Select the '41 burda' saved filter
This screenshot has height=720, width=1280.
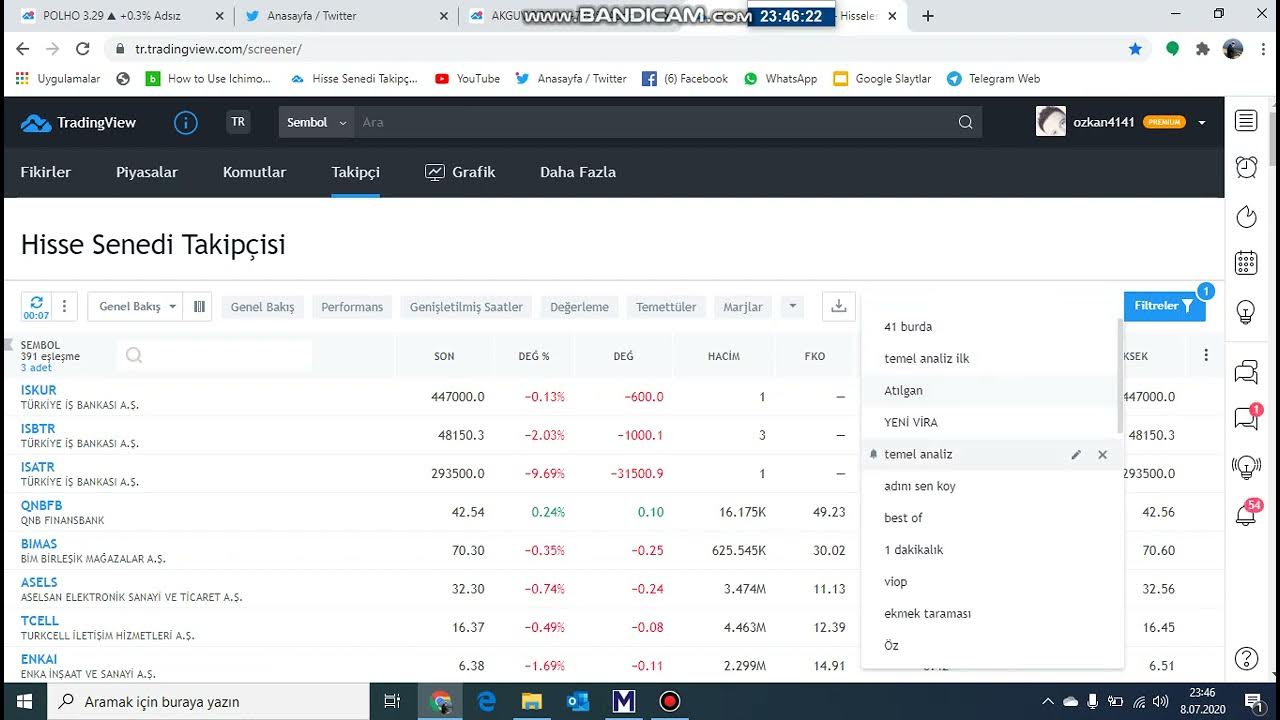point(990,326)
